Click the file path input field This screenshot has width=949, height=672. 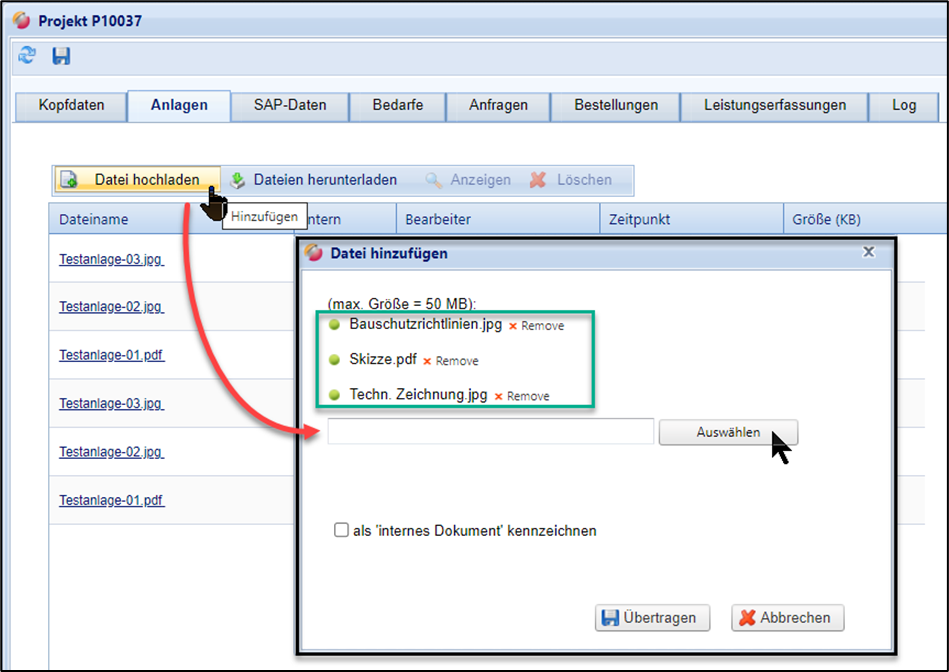(x=490, y=432)
